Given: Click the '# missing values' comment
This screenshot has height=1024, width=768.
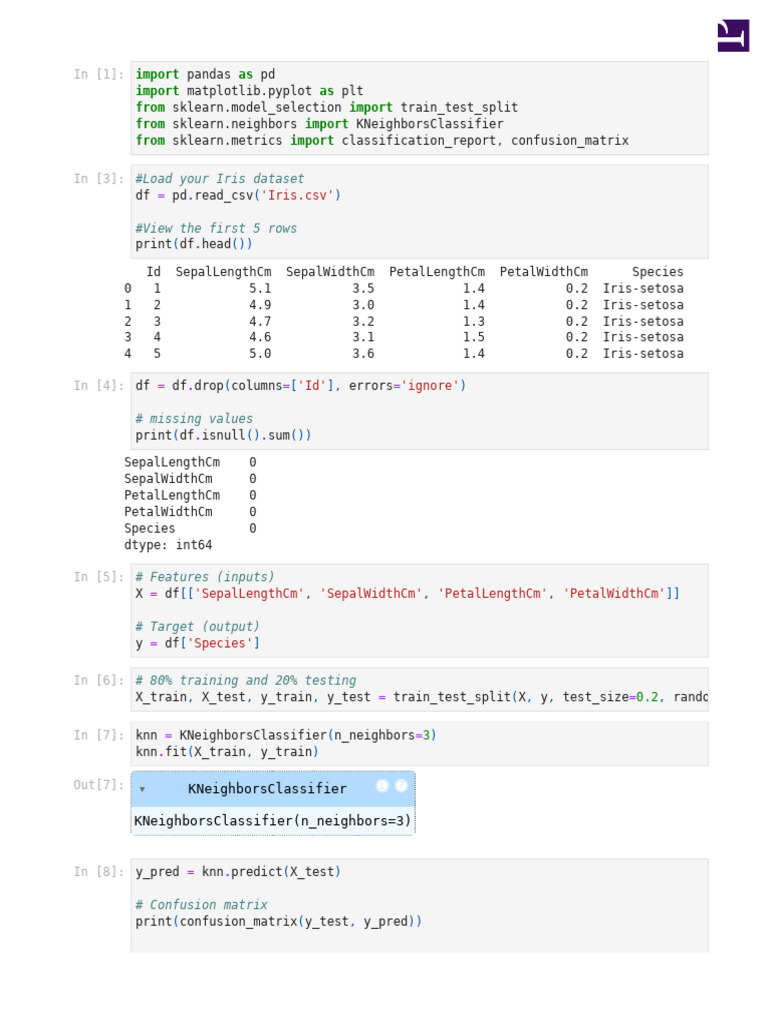Looking at the screenshot, I should 194,419.
